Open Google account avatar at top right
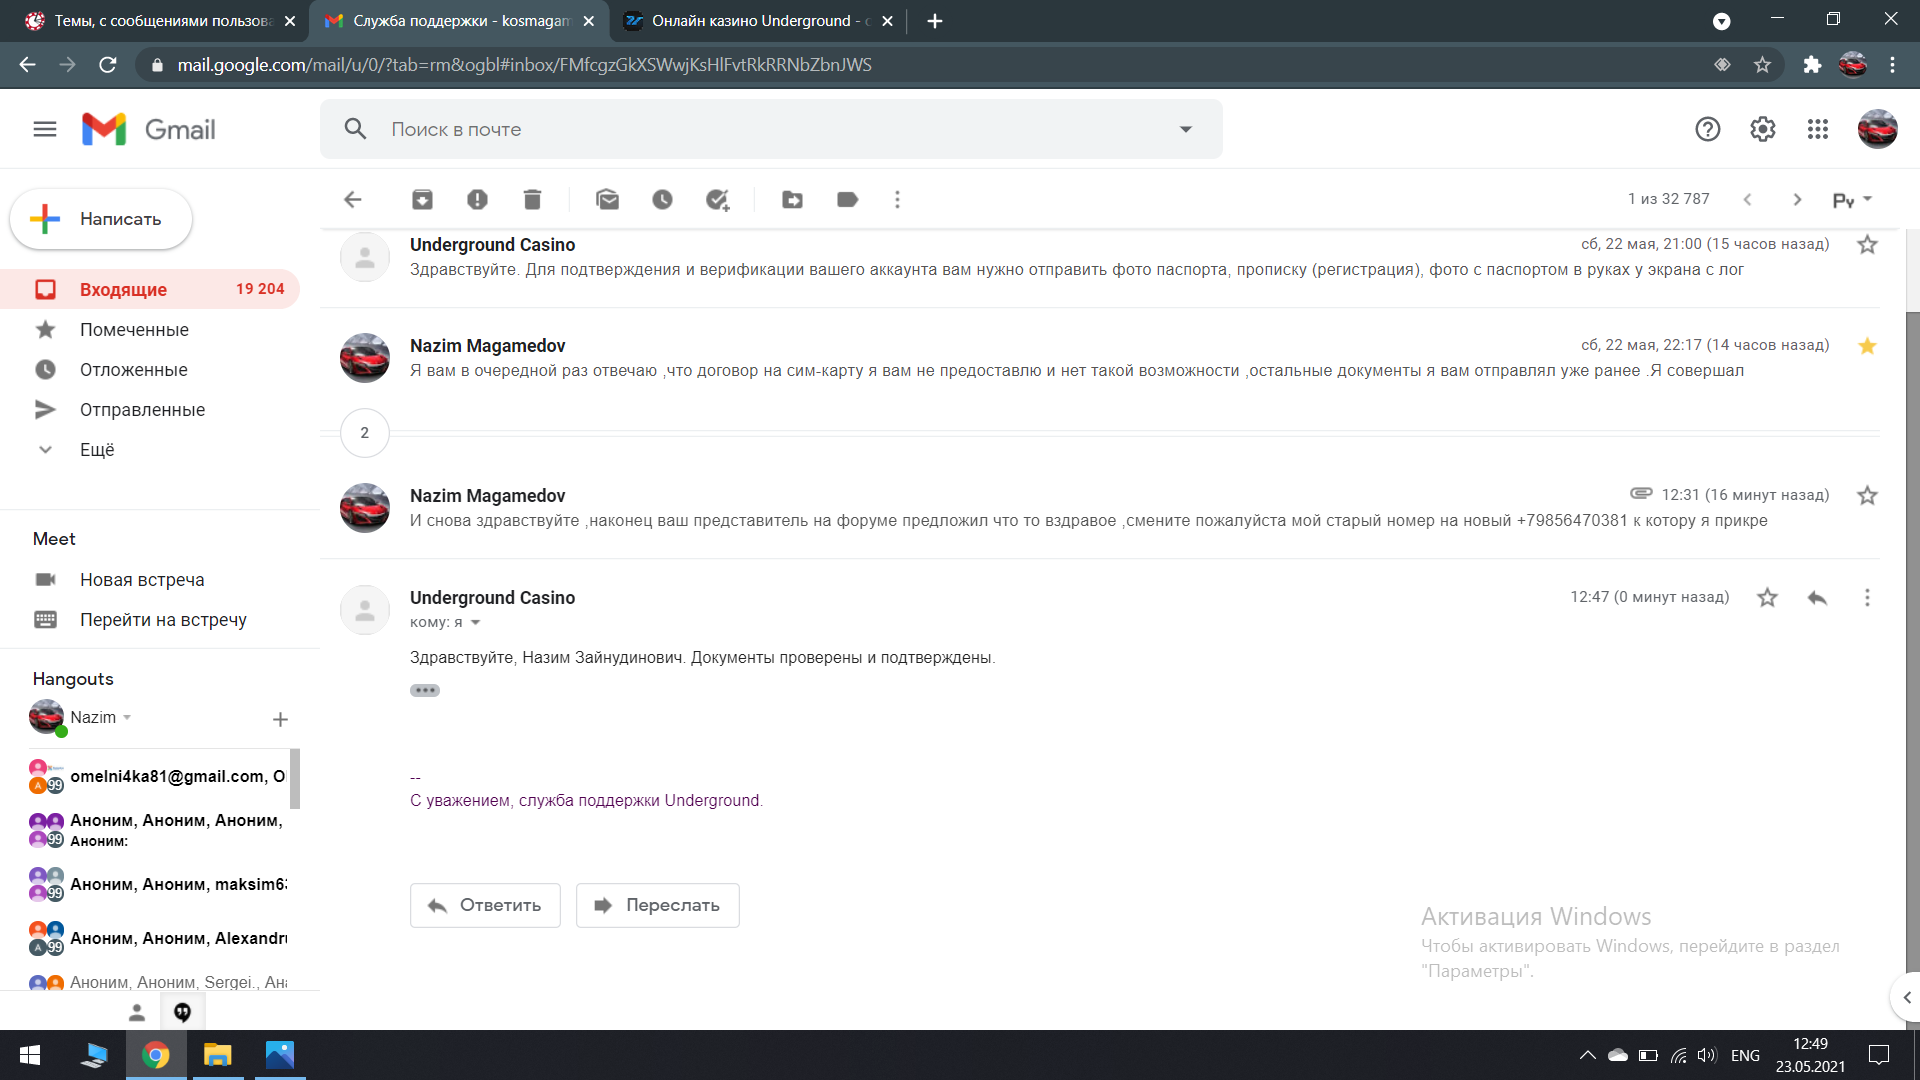The width and height of the screenshot is (1920, 1080). 1877,129
